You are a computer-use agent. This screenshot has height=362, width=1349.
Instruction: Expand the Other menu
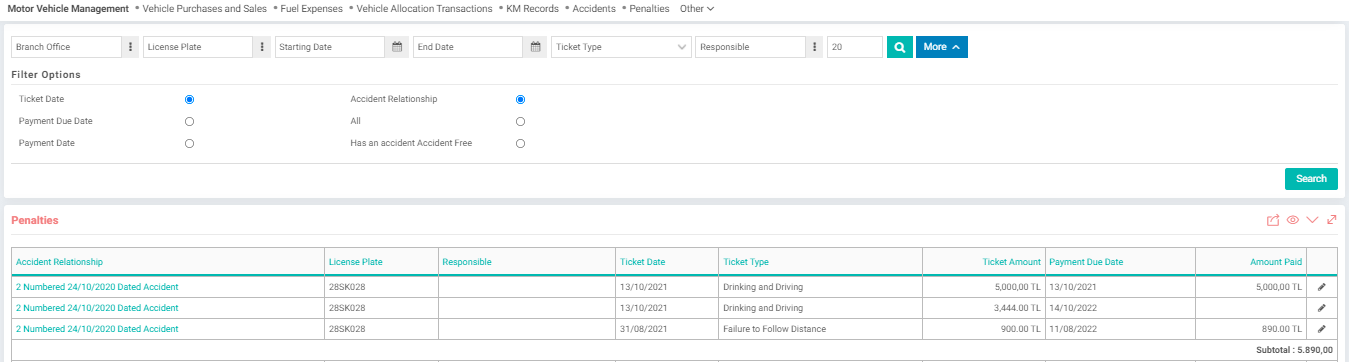pyautogui.click(x=697, y=8)
